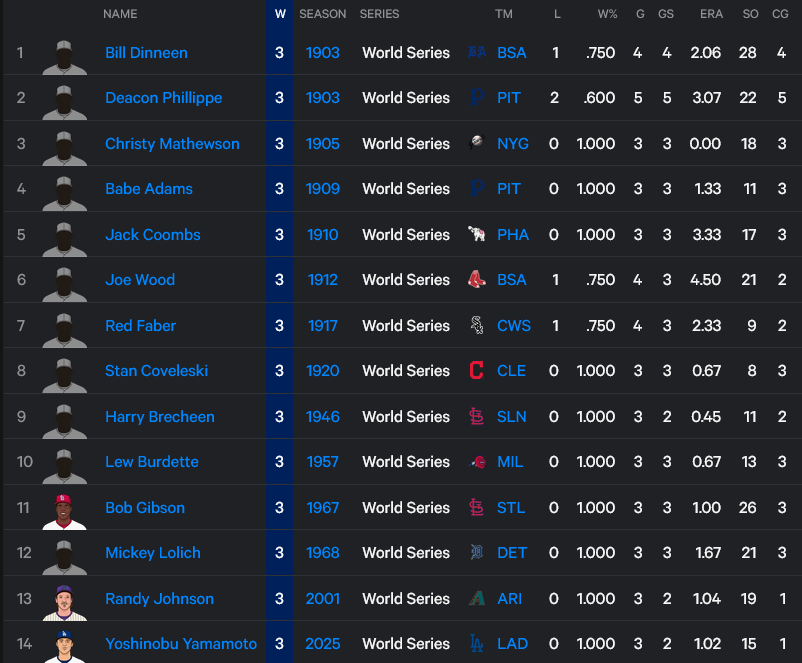Click the MIL team abbreviation link
This screenshot has width=802, height=663.
(x=510, y=461)
